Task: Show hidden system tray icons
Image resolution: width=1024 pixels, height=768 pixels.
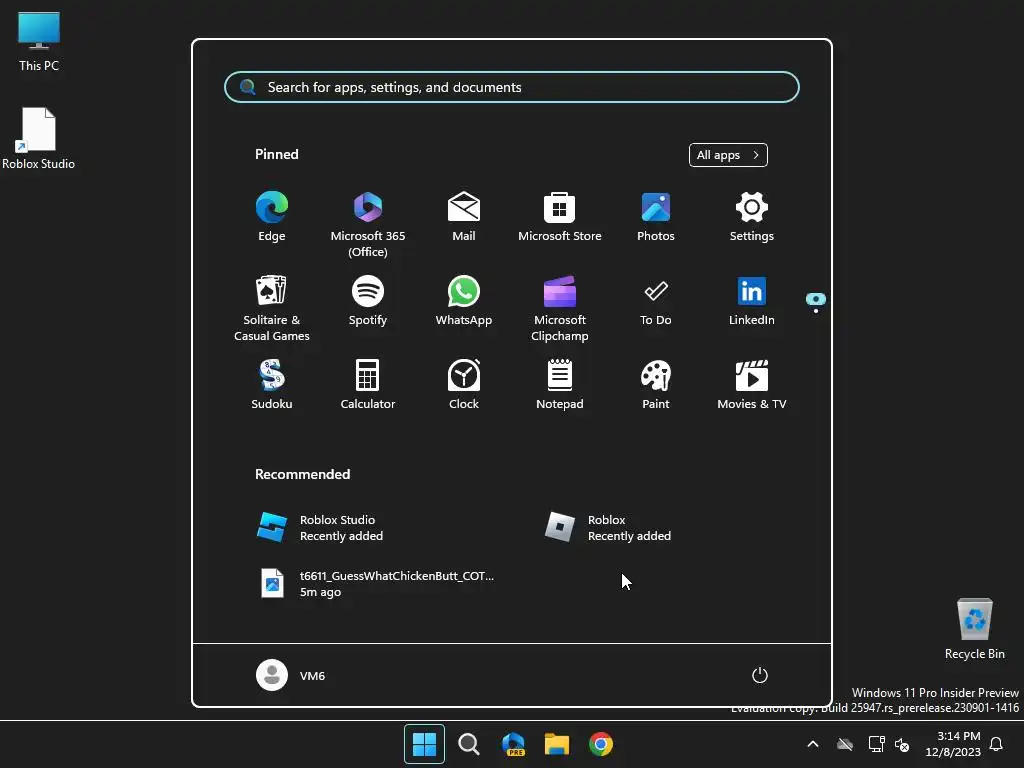Action: (x=813, y=744)
